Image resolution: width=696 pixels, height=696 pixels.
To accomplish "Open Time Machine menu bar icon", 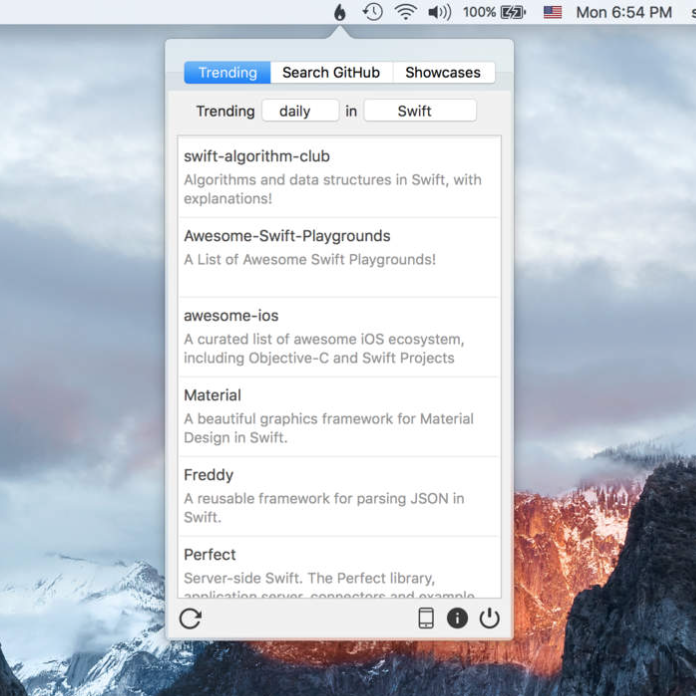I will [x=372, y=12].
